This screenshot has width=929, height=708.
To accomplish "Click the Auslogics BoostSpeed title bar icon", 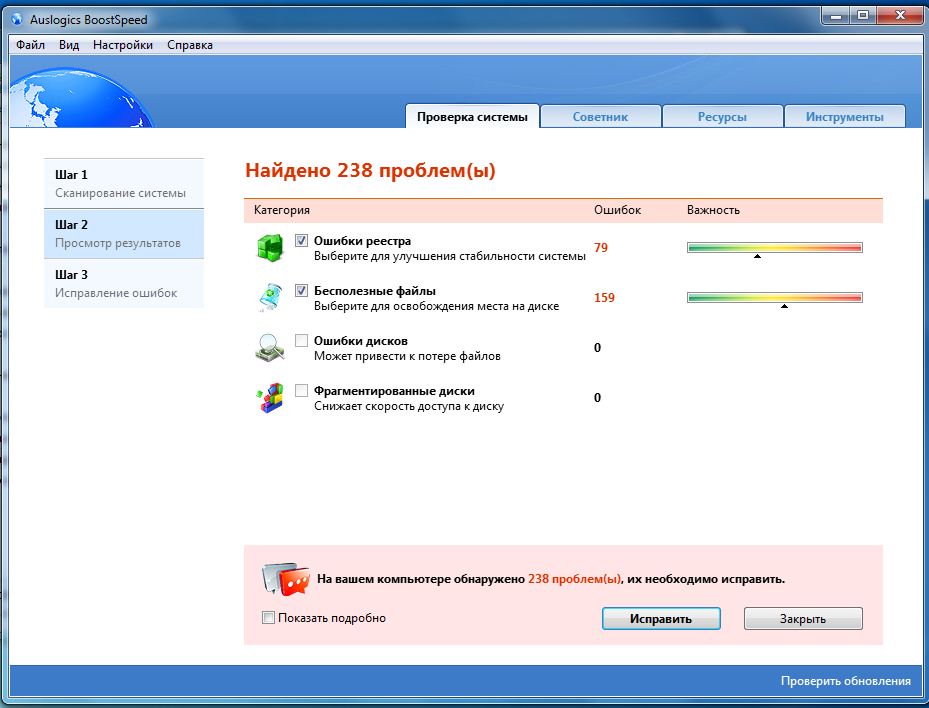I will [16, 20].
